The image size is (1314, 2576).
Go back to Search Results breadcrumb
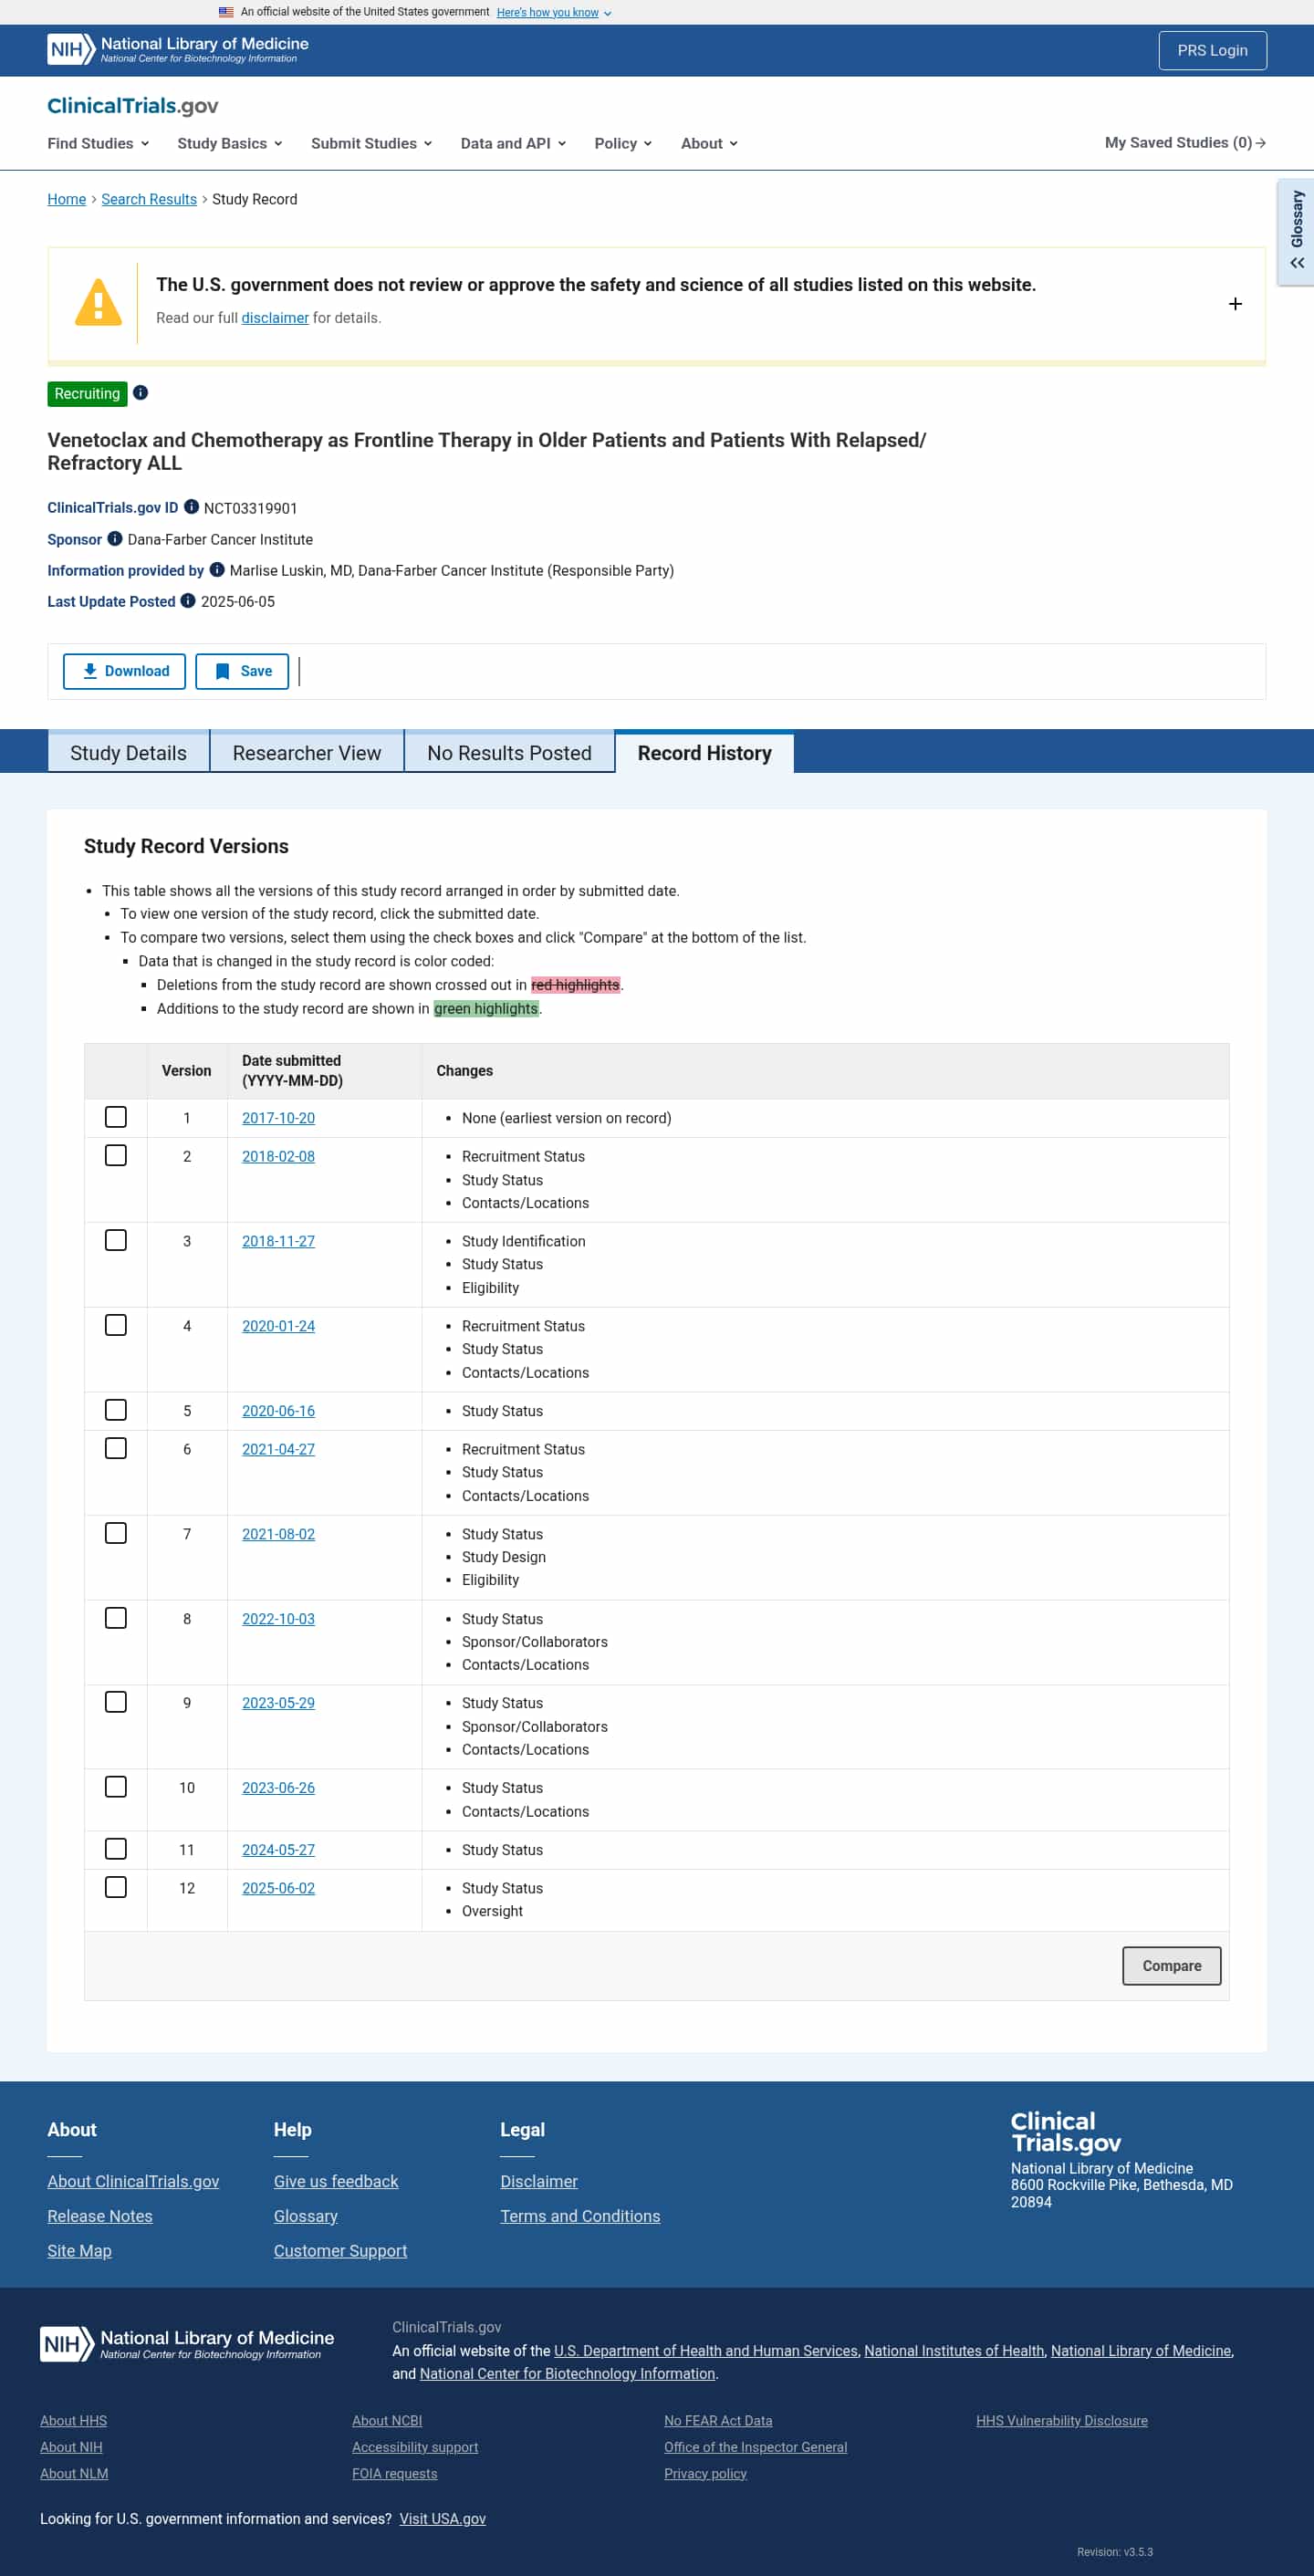point(149,199)
